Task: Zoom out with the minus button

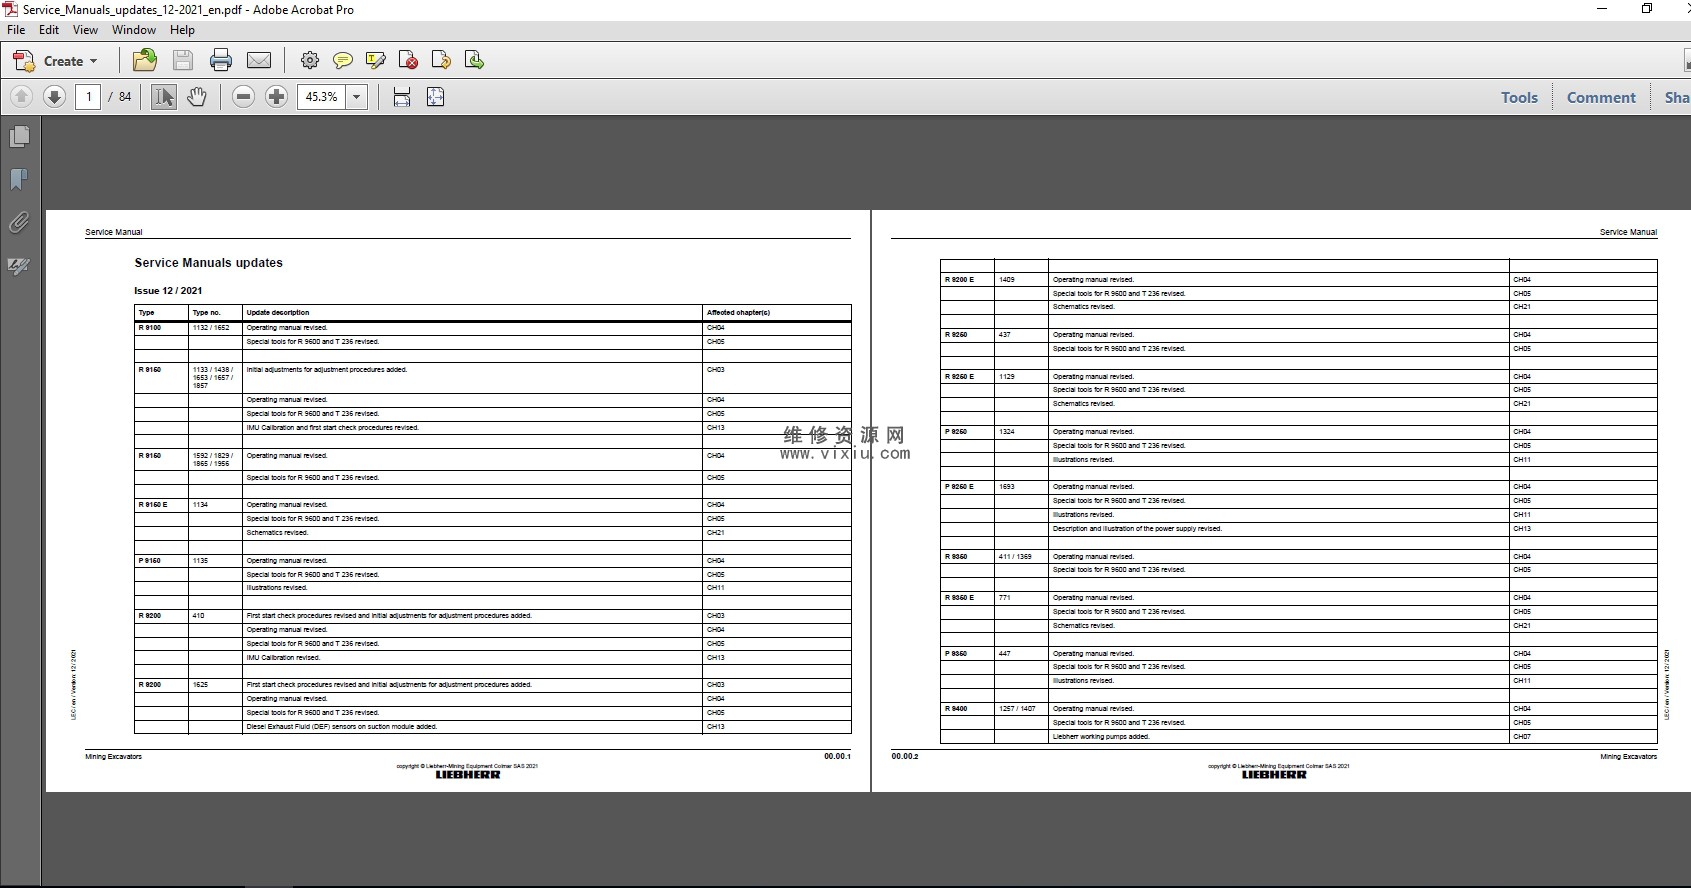Action: click(x=243, y=97)
